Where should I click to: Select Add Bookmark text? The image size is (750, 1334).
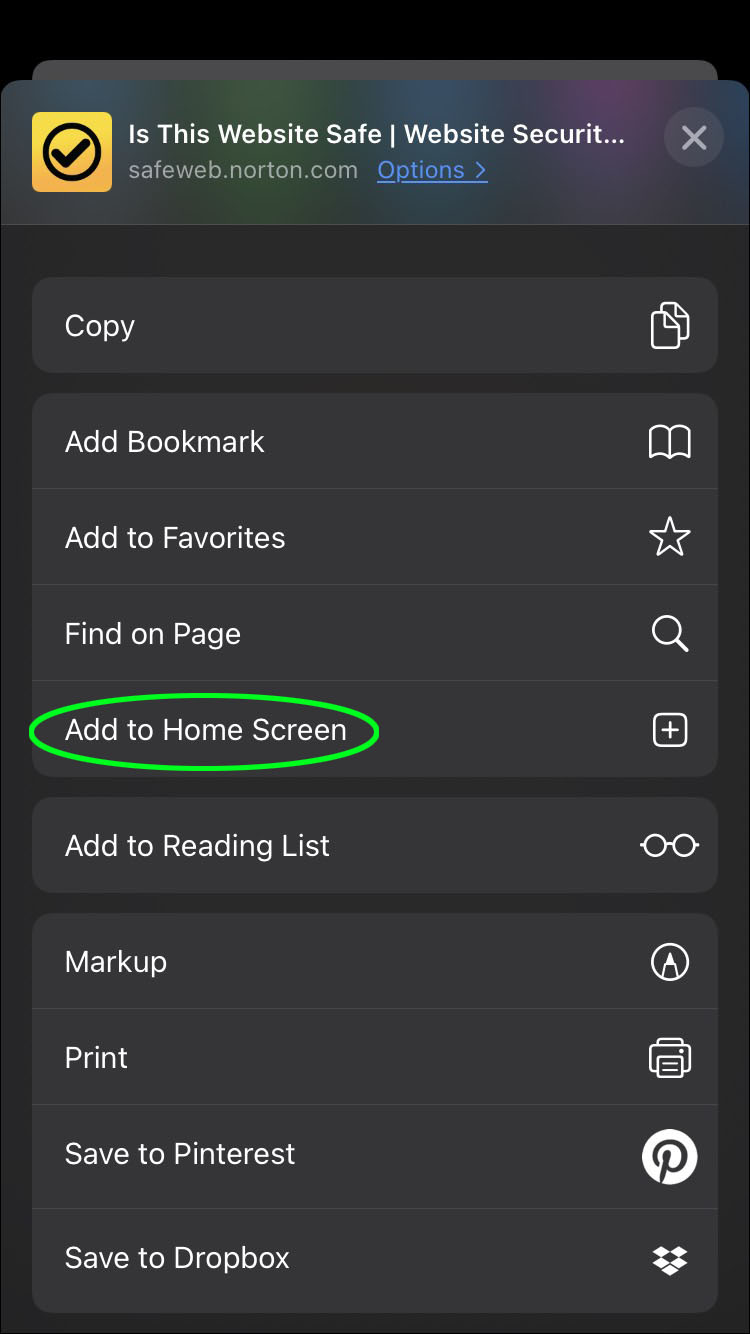coord(165,441)
